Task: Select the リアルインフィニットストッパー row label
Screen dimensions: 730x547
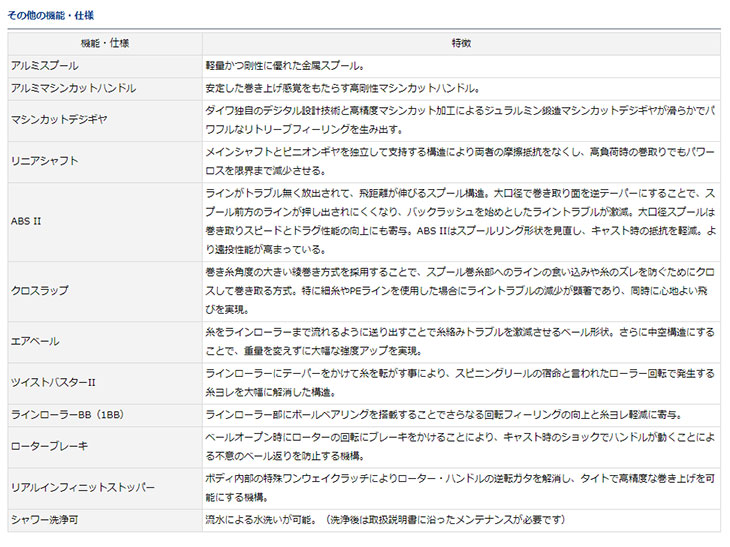Action: pos(82,487)
